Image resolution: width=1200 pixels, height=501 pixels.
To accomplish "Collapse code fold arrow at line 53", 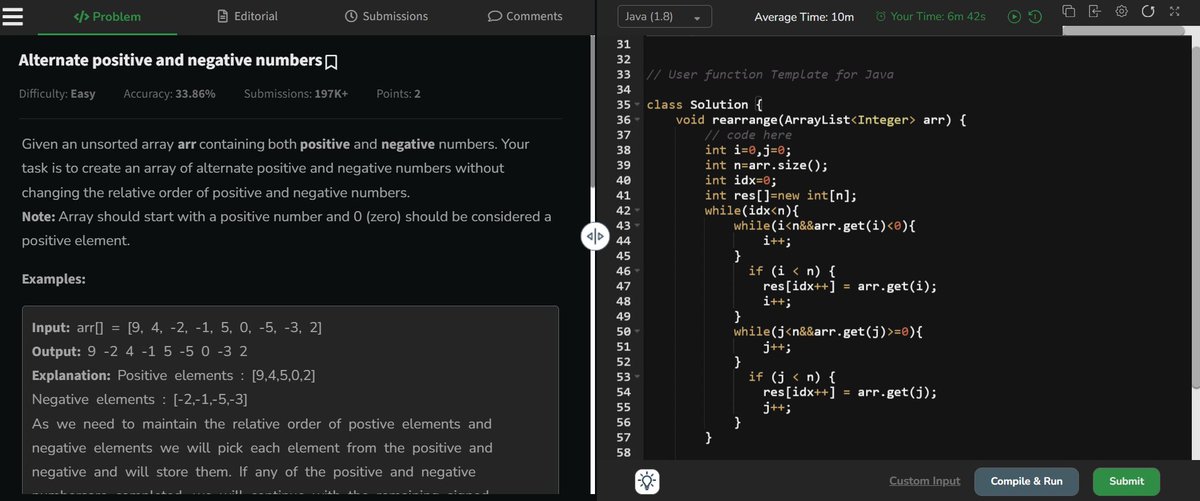I will point(637,377).
